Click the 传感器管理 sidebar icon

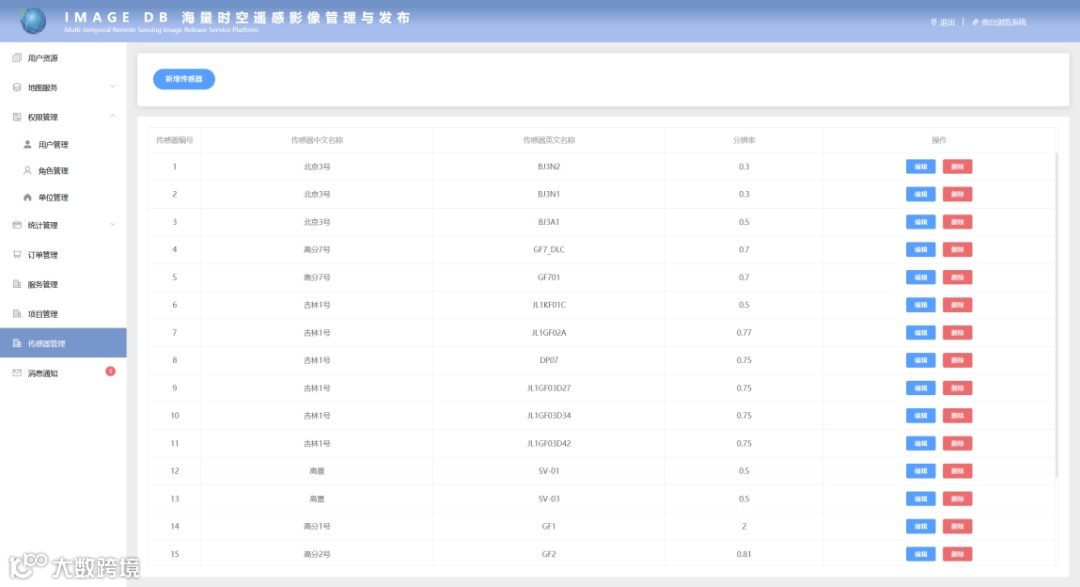pyautogui.click(x=17, y=343)
